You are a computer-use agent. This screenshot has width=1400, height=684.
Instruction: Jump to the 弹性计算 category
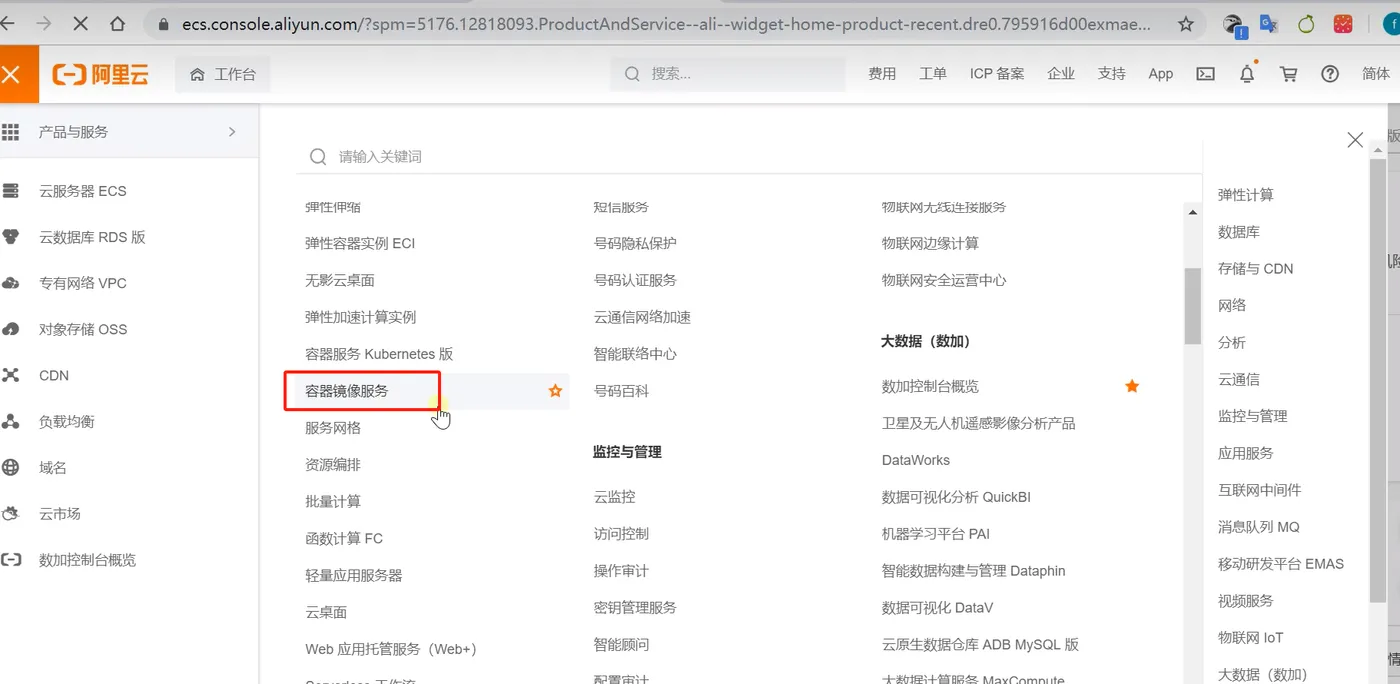coord(1246,195)
